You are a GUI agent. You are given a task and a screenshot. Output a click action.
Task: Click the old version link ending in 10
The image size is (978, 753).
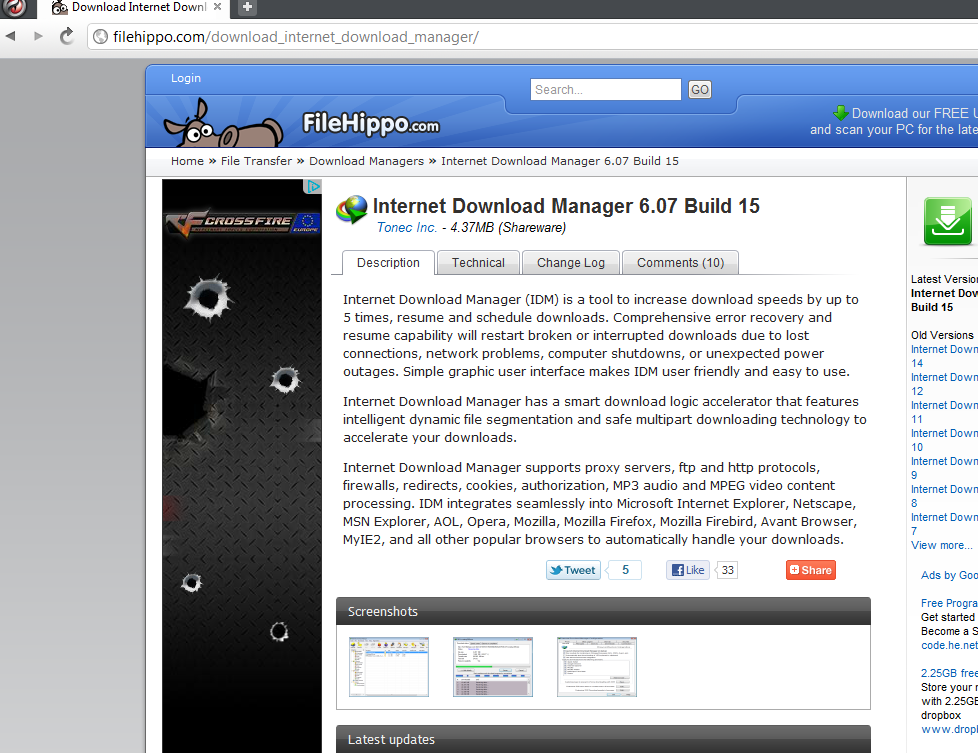pos(944,440)
